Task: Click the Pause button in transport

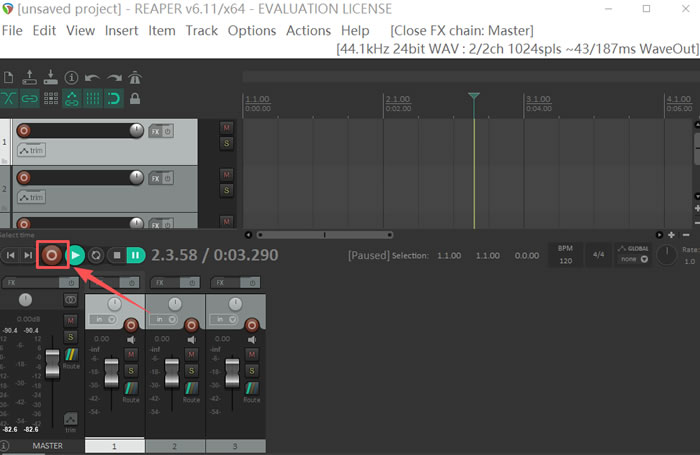Action: coord(136,255)
